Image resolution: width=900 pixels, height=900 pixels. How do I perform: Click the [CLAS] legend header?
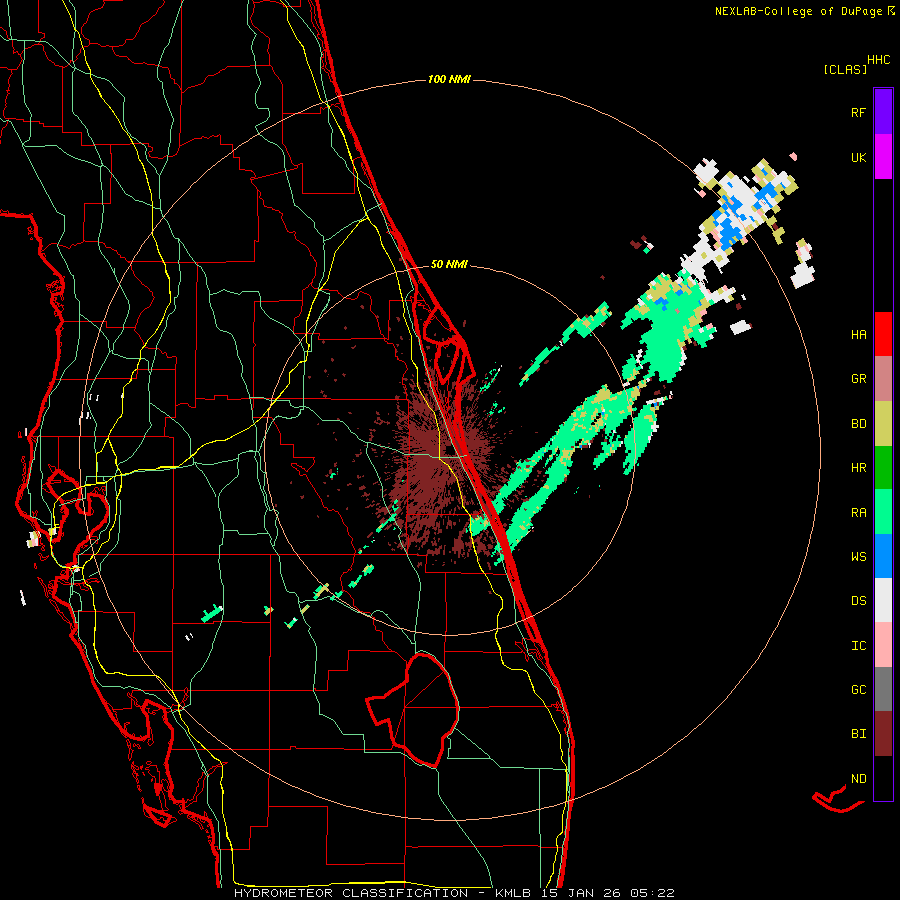coord(845,69)
